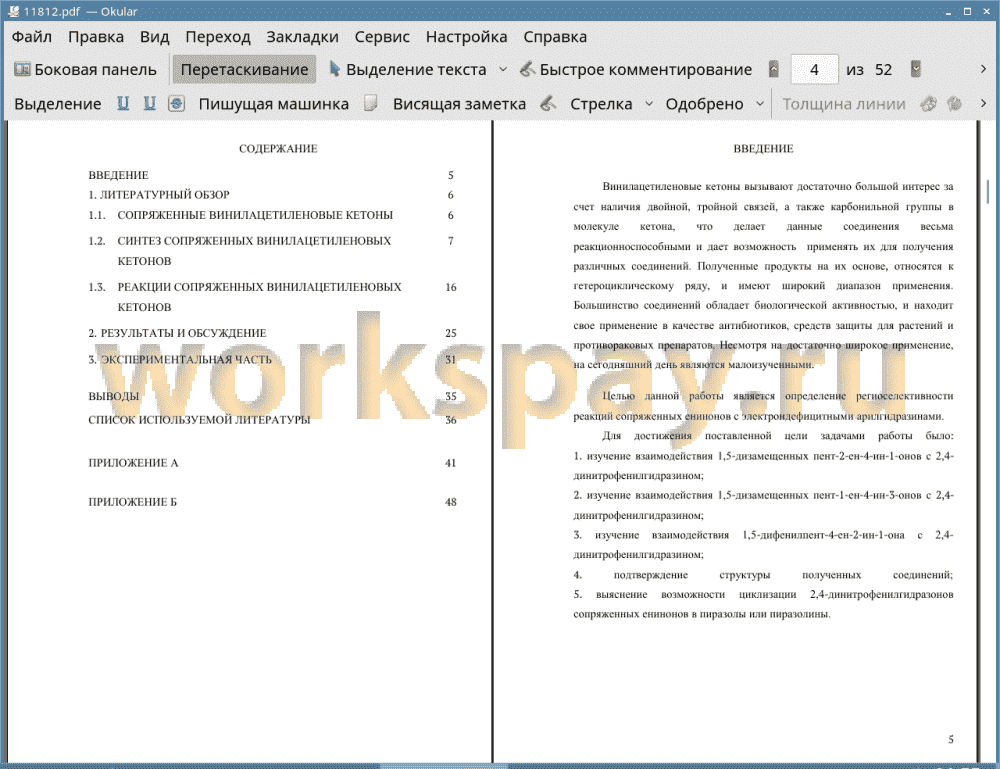Select the Underline annotation tool
Screen dimensions: 1000x769
point(123,104)
